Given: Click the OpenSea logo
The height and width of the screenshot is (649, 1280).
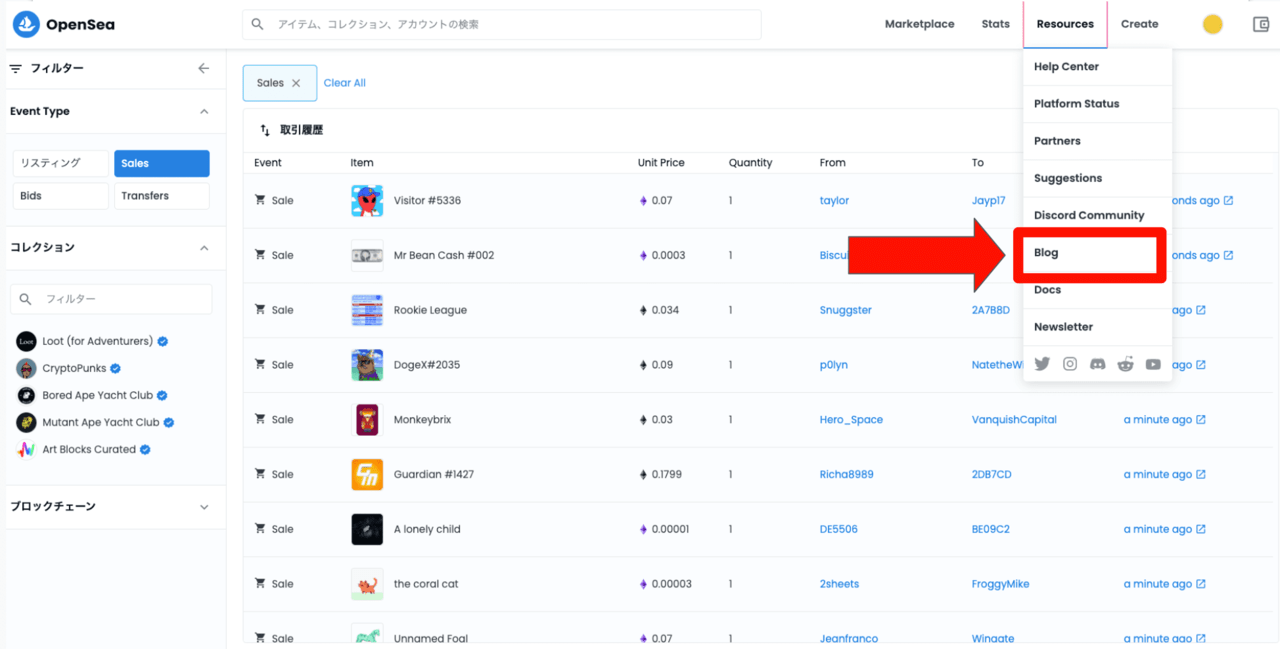Looking at the screenshot, I should coord(63,24).
